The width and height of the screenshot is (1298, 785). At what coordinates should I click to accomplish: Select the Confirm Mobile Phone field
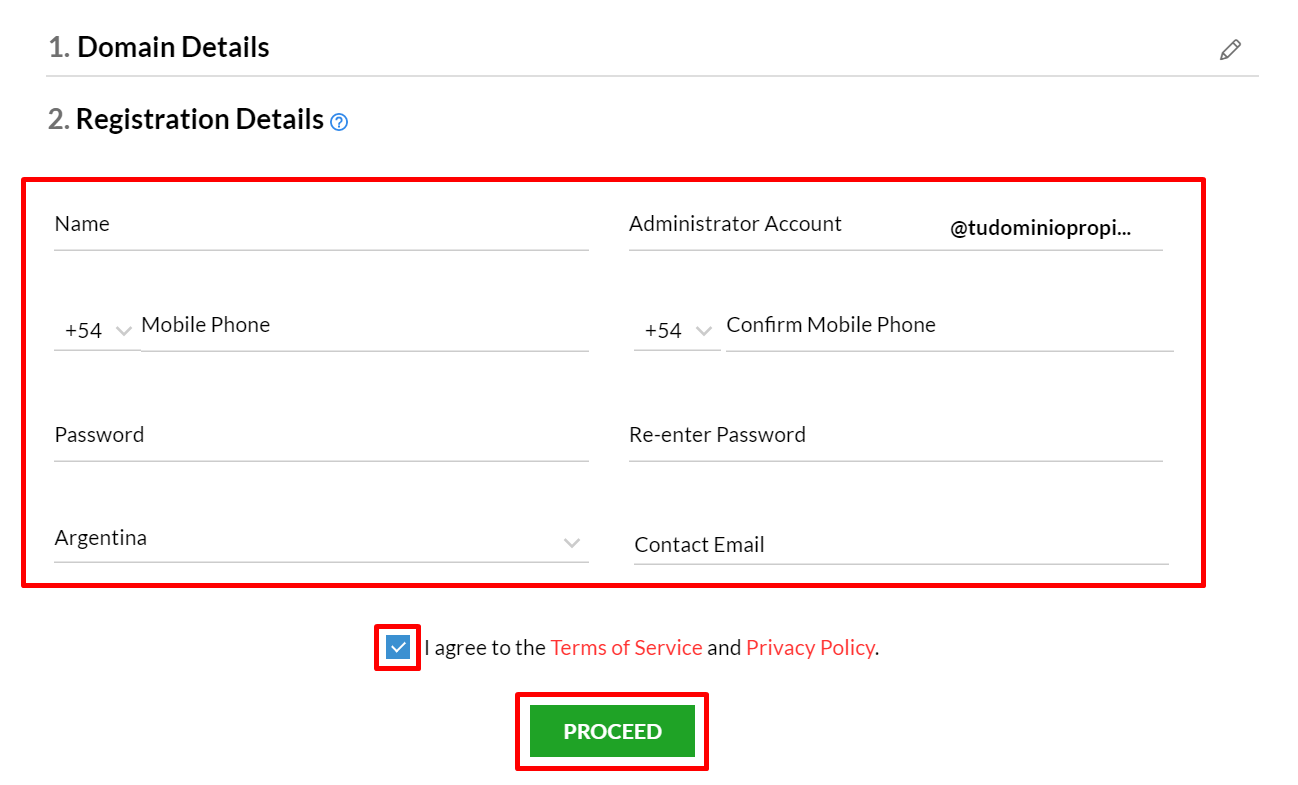tap(950, 327)
